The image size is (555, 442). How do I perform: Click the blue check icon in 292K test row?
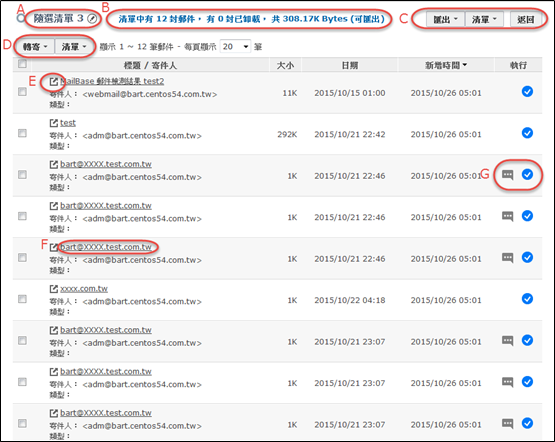point(527,133)
